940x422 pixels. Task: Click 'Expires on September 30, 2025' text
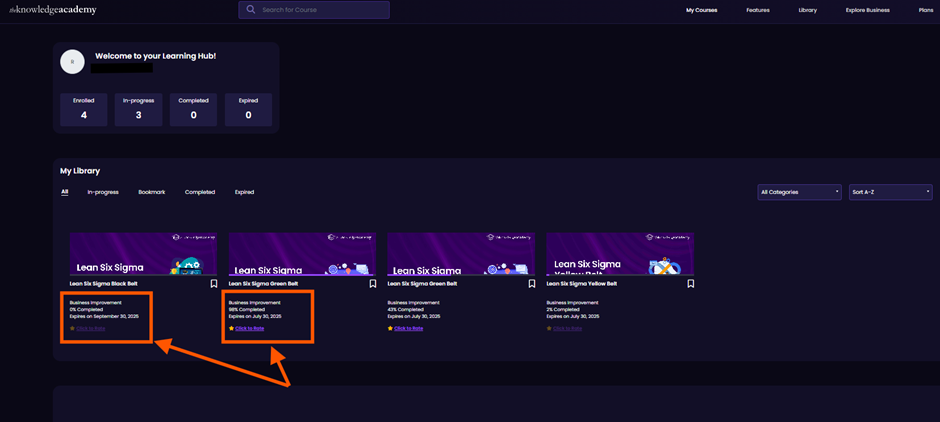tap(104, 316)
